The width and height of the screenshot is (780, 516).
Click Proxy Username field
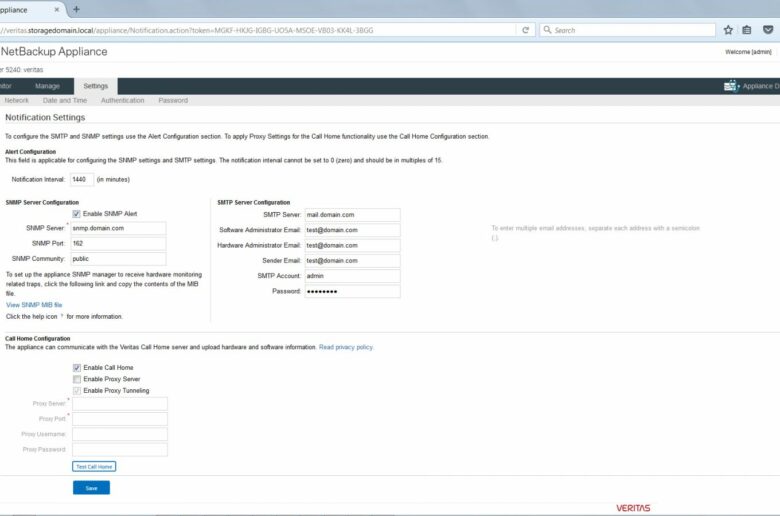[120, 434]
